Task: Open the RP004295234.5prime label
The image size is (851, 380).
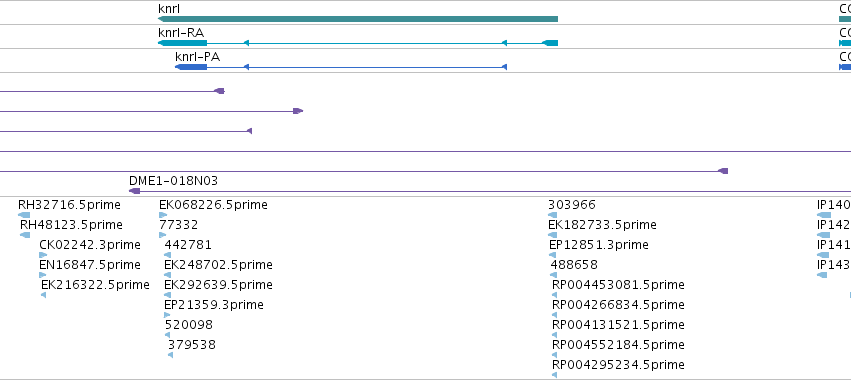Action: click(x=618, y=364)
